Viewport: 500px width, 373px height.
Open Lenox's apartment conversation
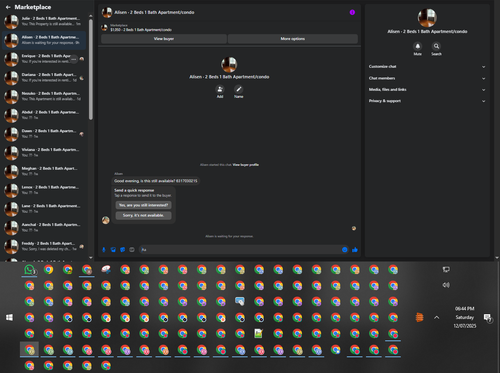pos(44,190)
